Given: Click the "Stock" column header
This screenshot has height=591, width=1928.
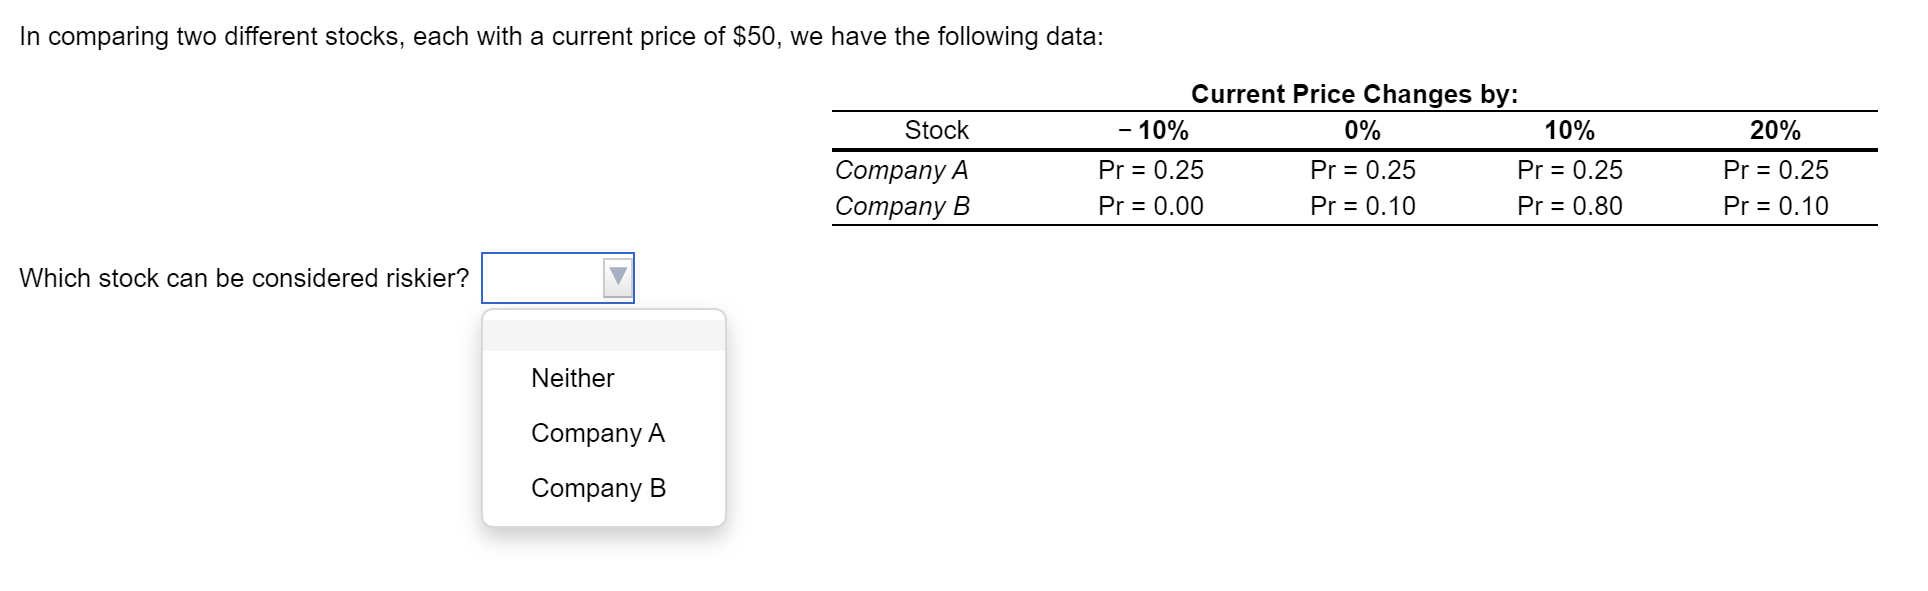Looking at the screenshot, I should [x=937, y=130].
